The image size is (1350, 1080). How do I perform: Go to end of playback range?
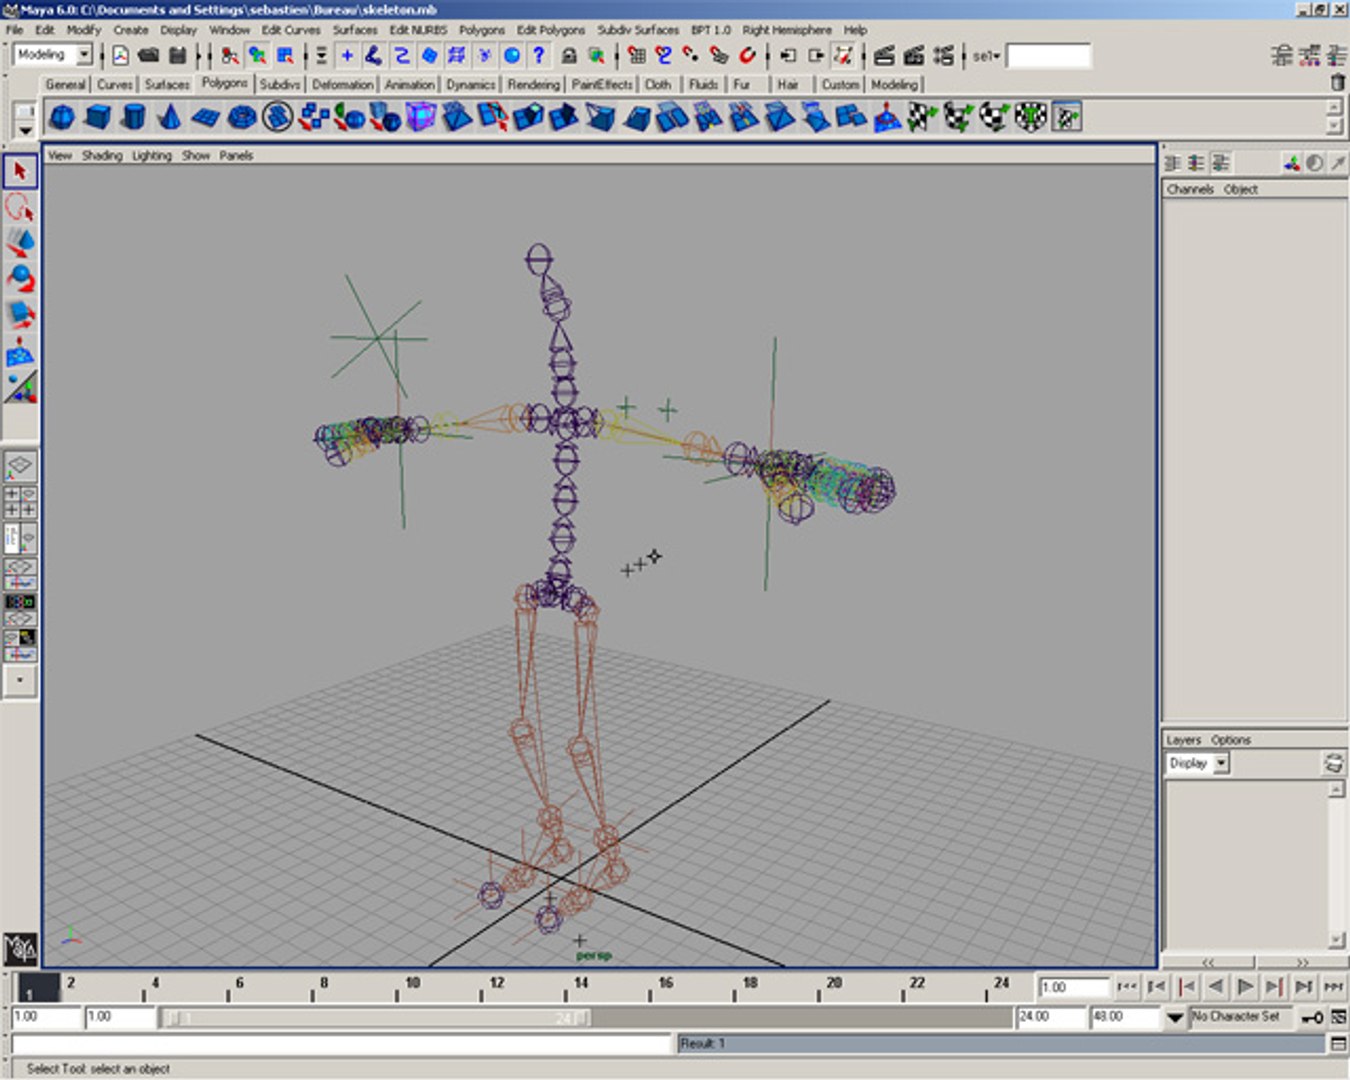pyautogui.click(x=1334, y=987)
